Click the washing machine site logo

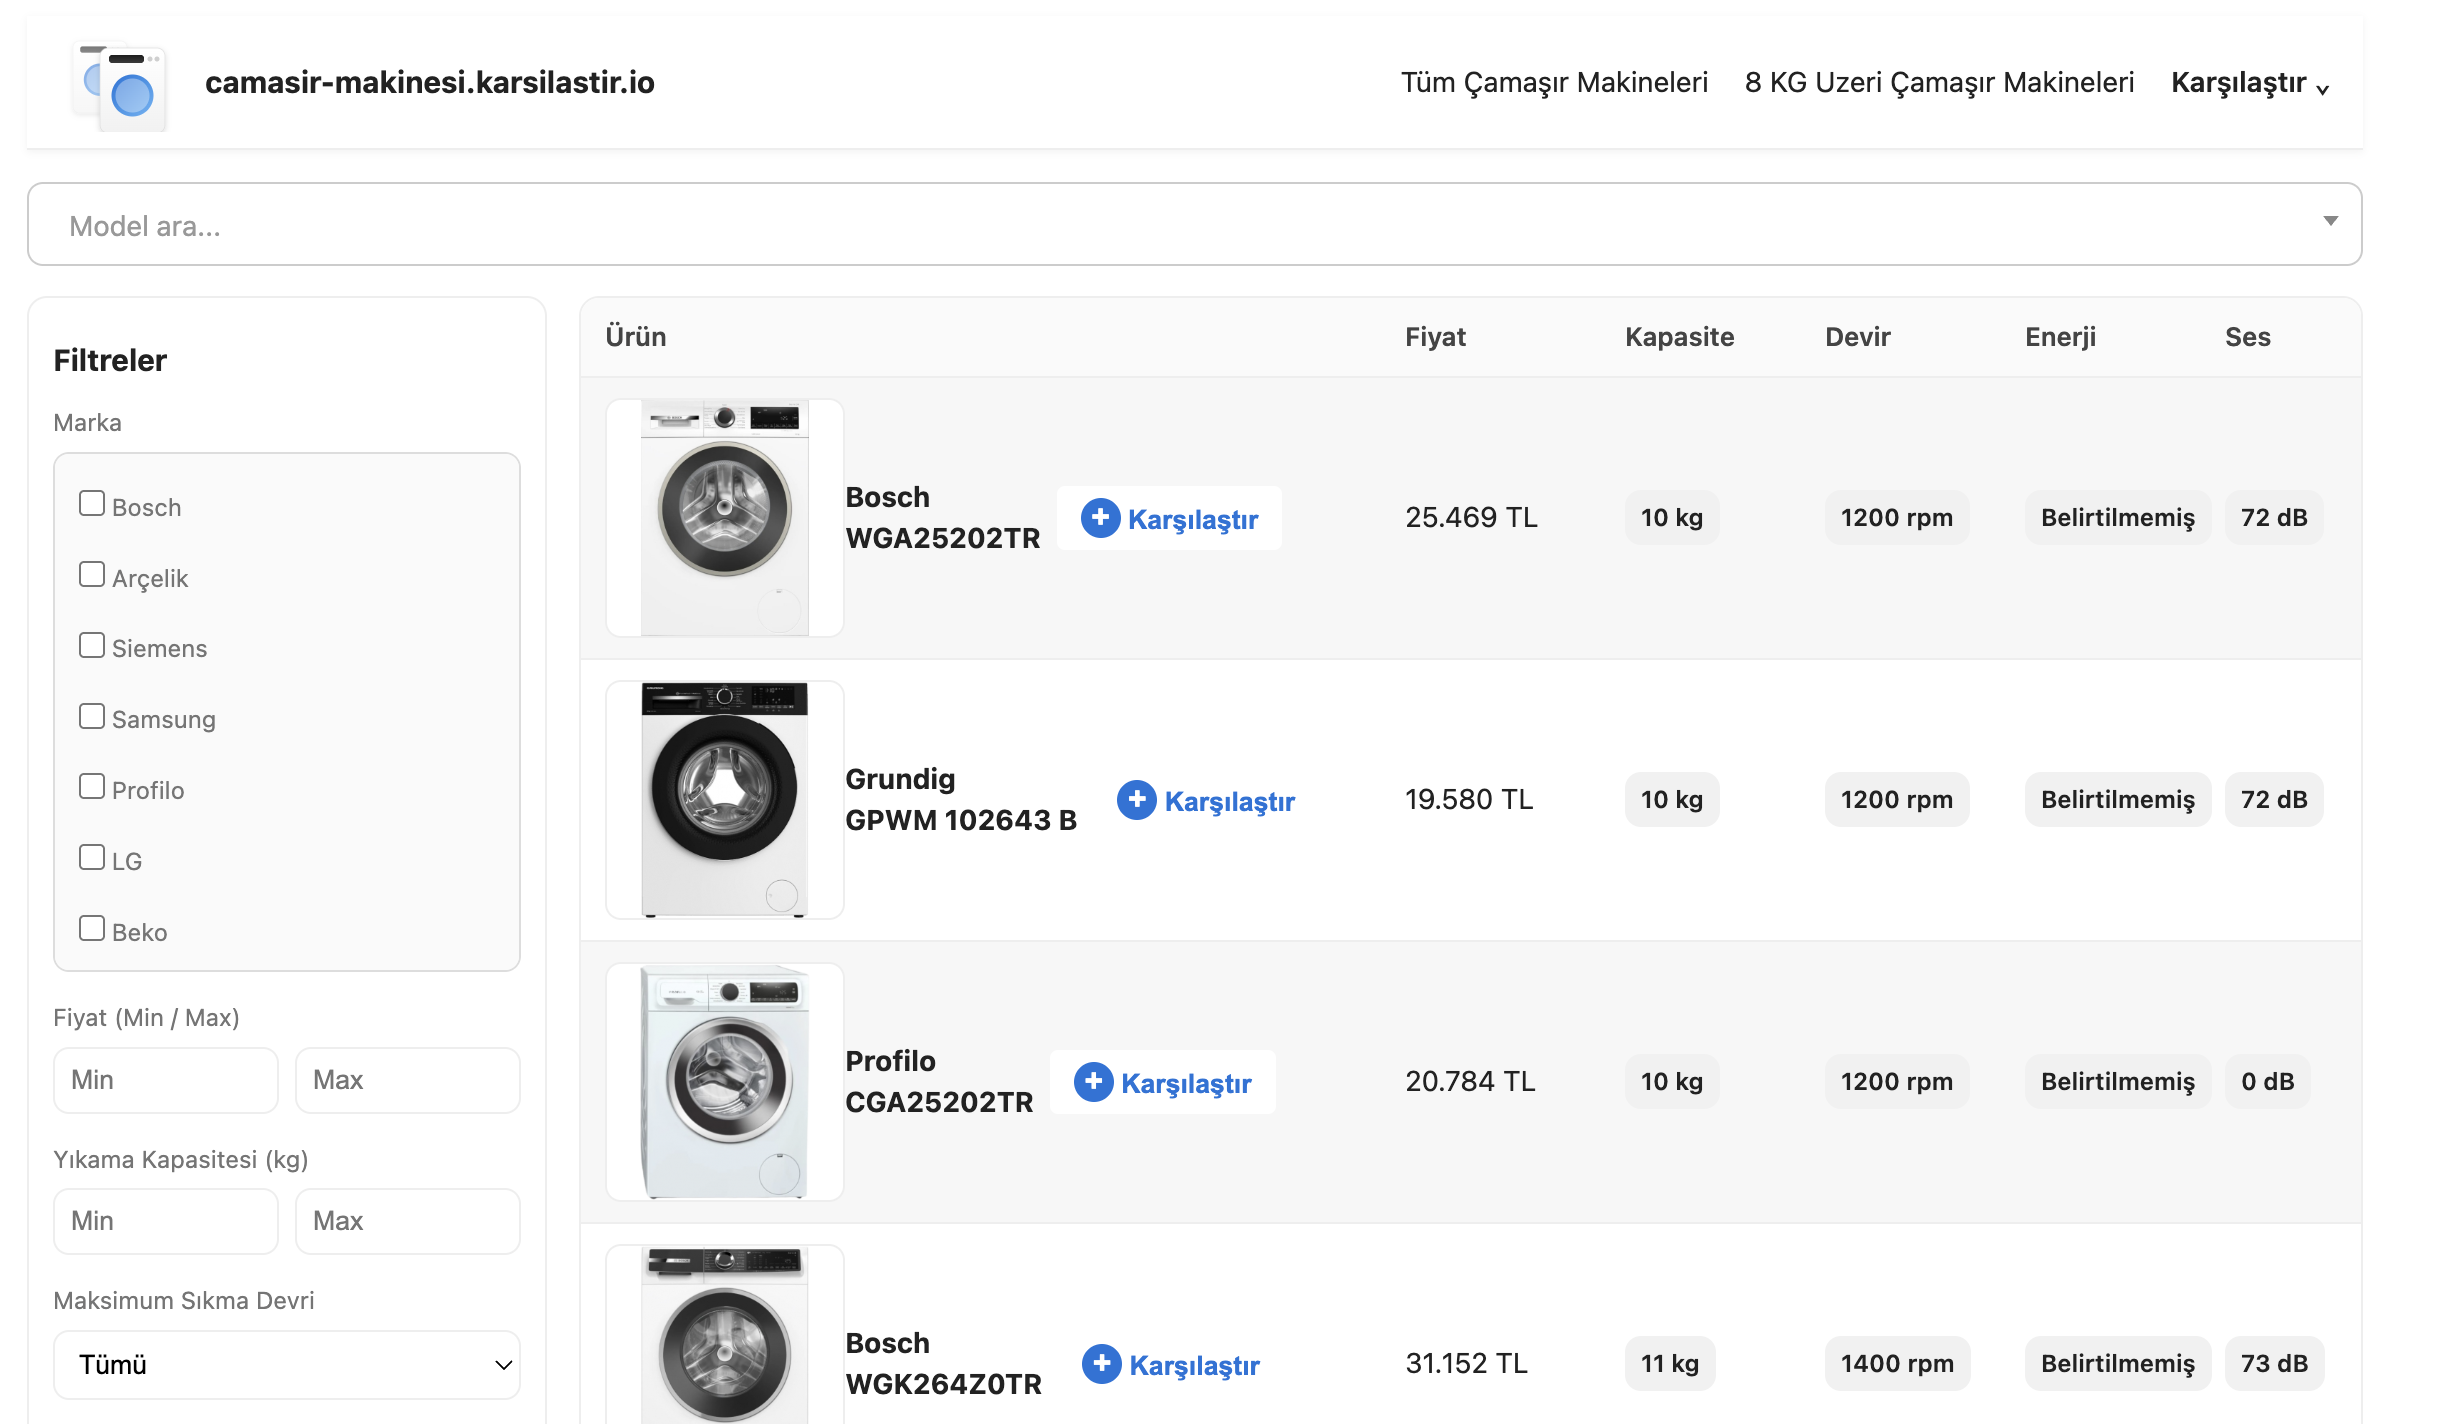120,86
